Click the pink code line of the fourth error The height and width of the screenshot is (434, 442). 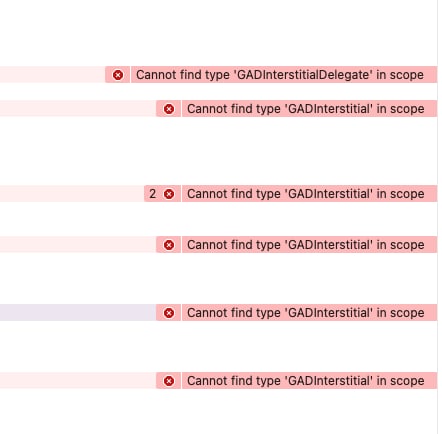(x=78, y=245)
